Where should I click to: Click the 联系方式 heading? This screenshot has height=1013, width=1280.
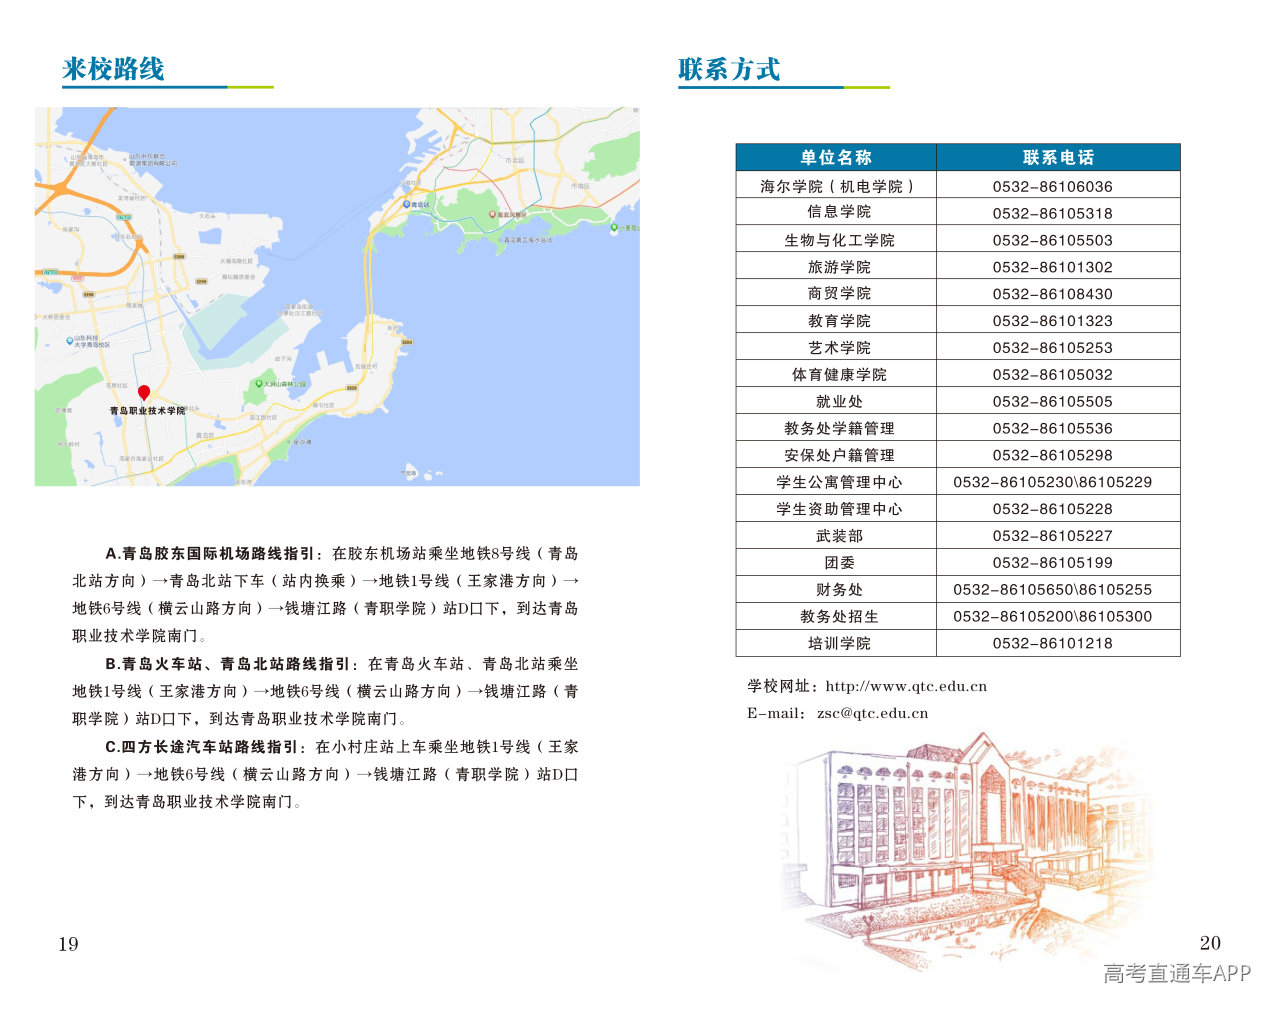pos(729,69)
